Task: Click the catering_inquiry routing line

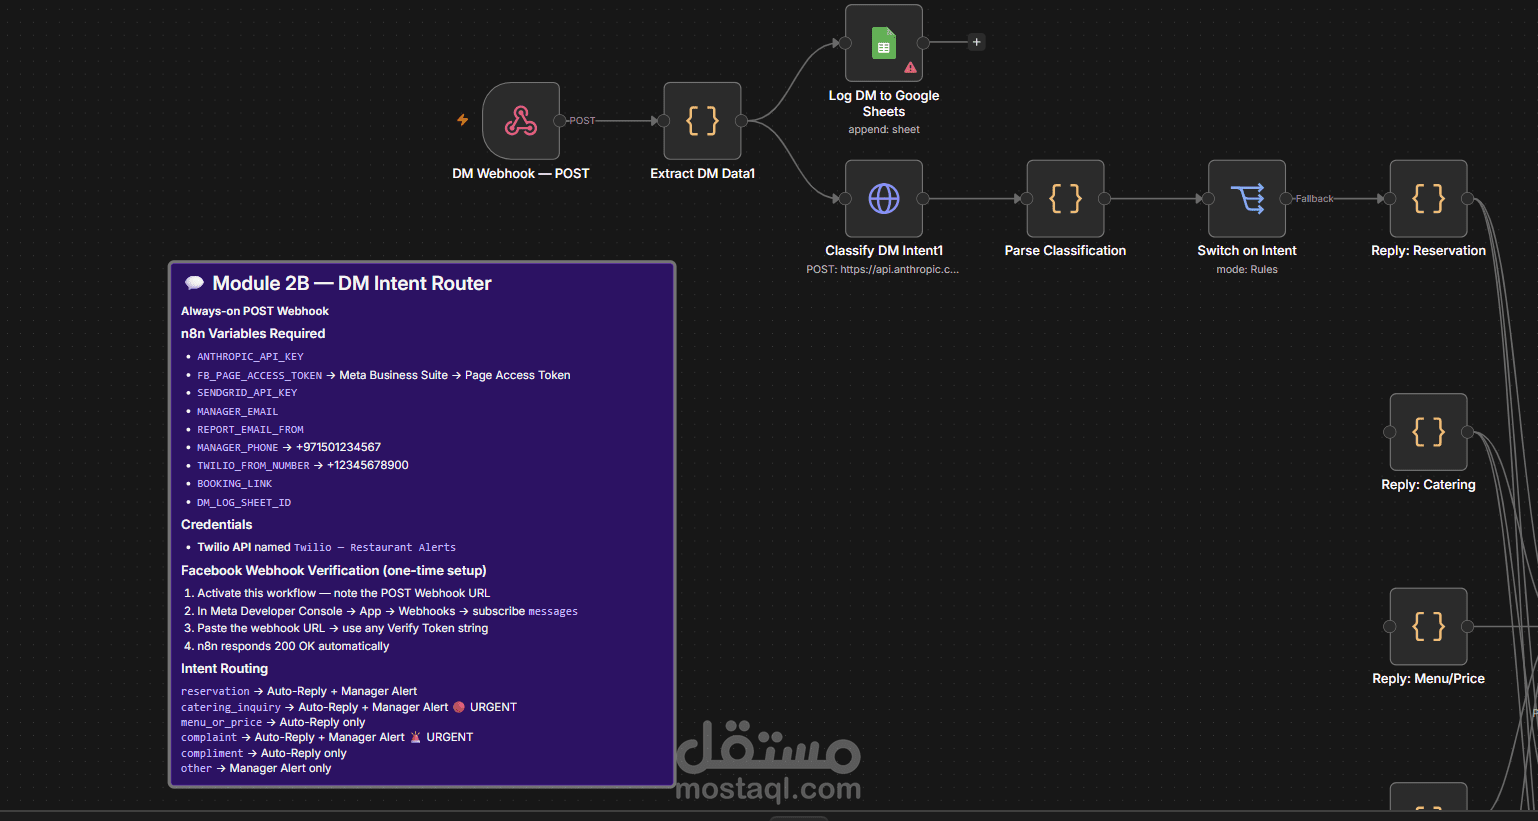Action: [349, 707]
